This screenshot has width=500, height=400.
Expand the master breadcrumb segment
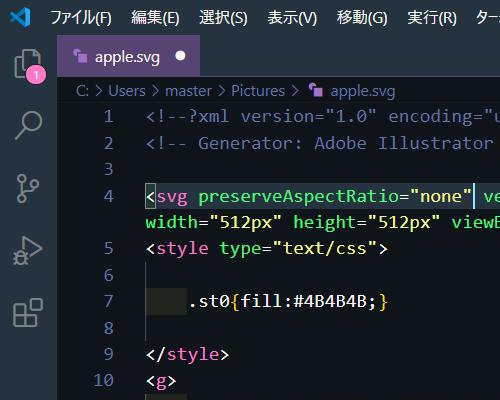(188, 91)
